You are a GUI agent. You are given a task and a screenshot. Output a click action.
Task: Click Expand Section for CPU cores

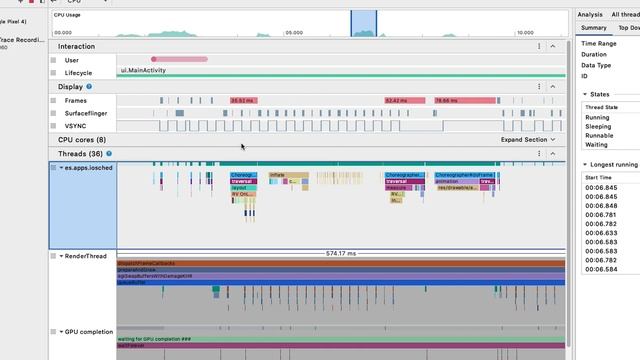pos(528,140)
